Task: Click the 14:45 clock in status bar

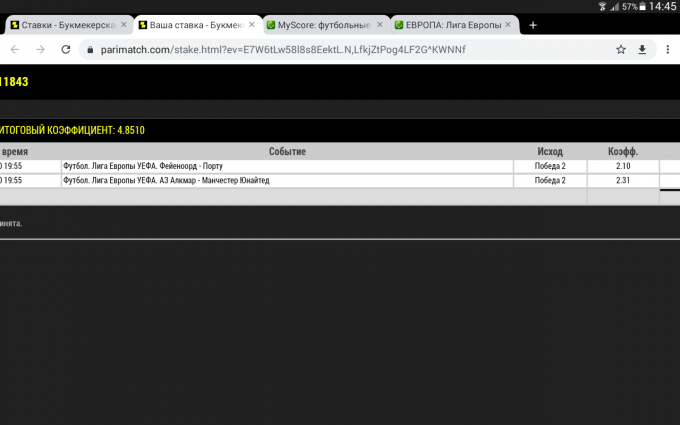Action: coord(662,6)
